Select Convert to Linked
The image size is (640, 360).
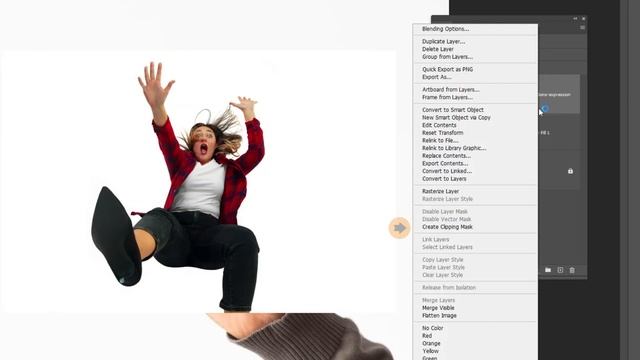point(447,171)
